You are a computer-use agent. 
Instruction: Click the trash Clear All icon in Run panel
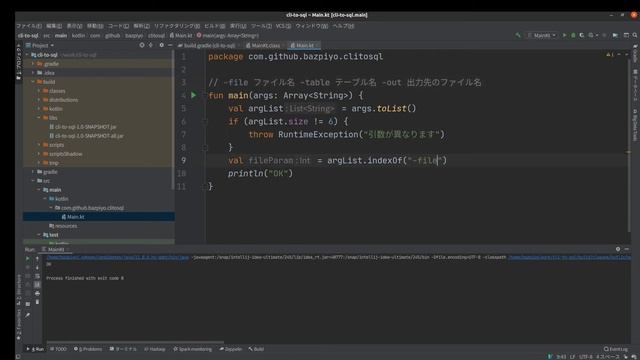37,302
